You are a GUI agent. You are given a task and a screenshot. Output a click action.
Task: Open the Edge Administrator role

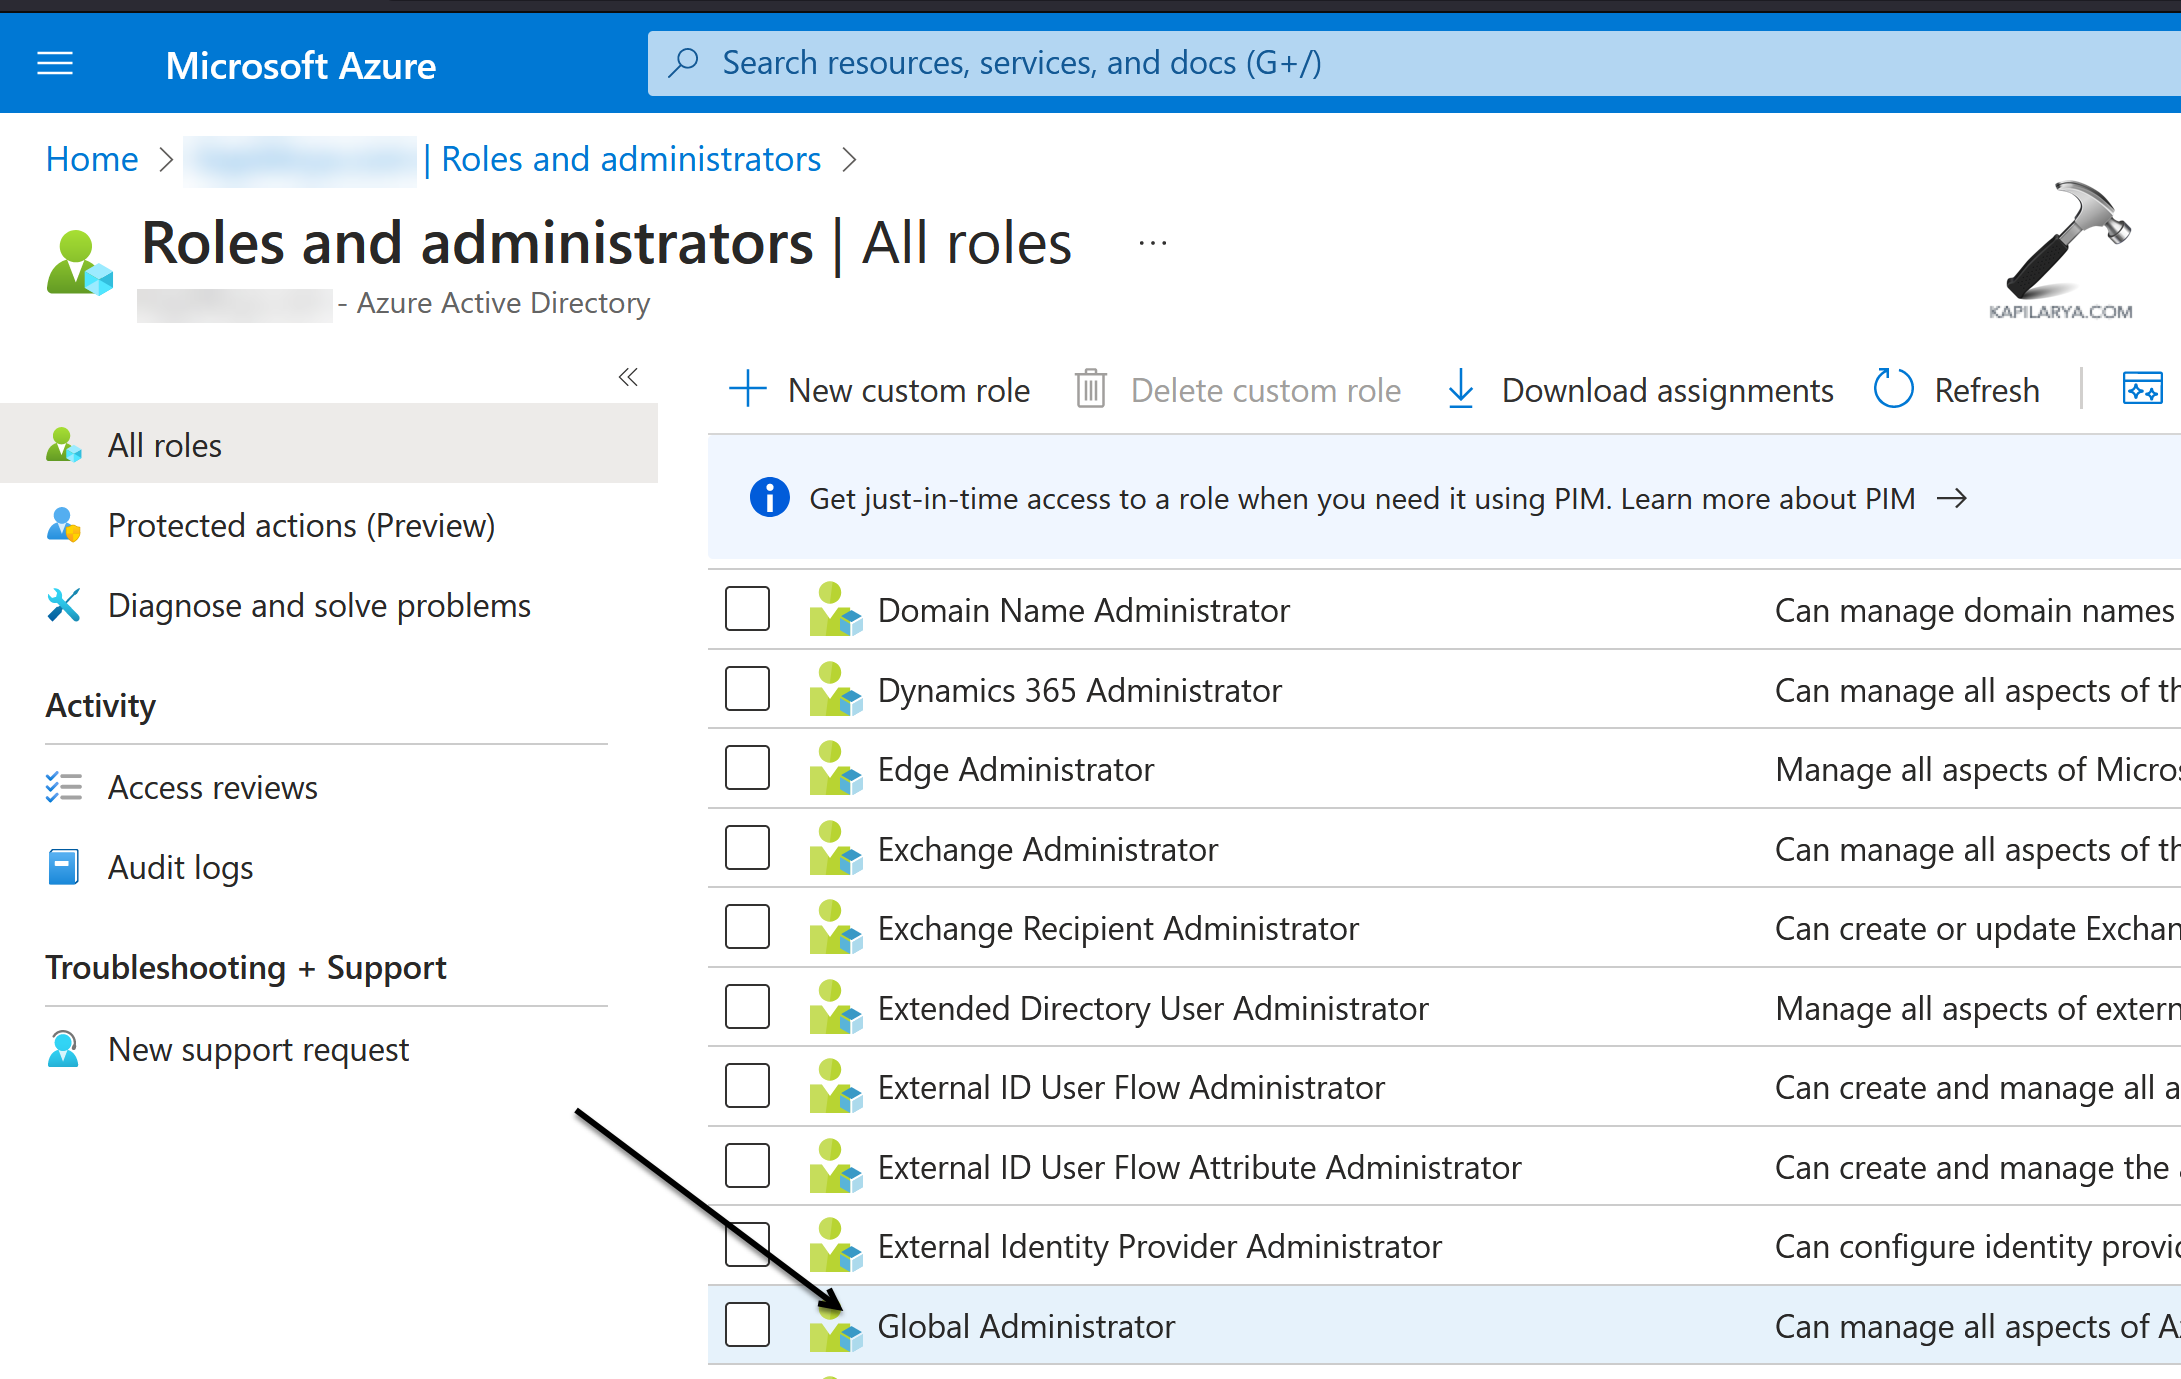(x=1015, y=769)
